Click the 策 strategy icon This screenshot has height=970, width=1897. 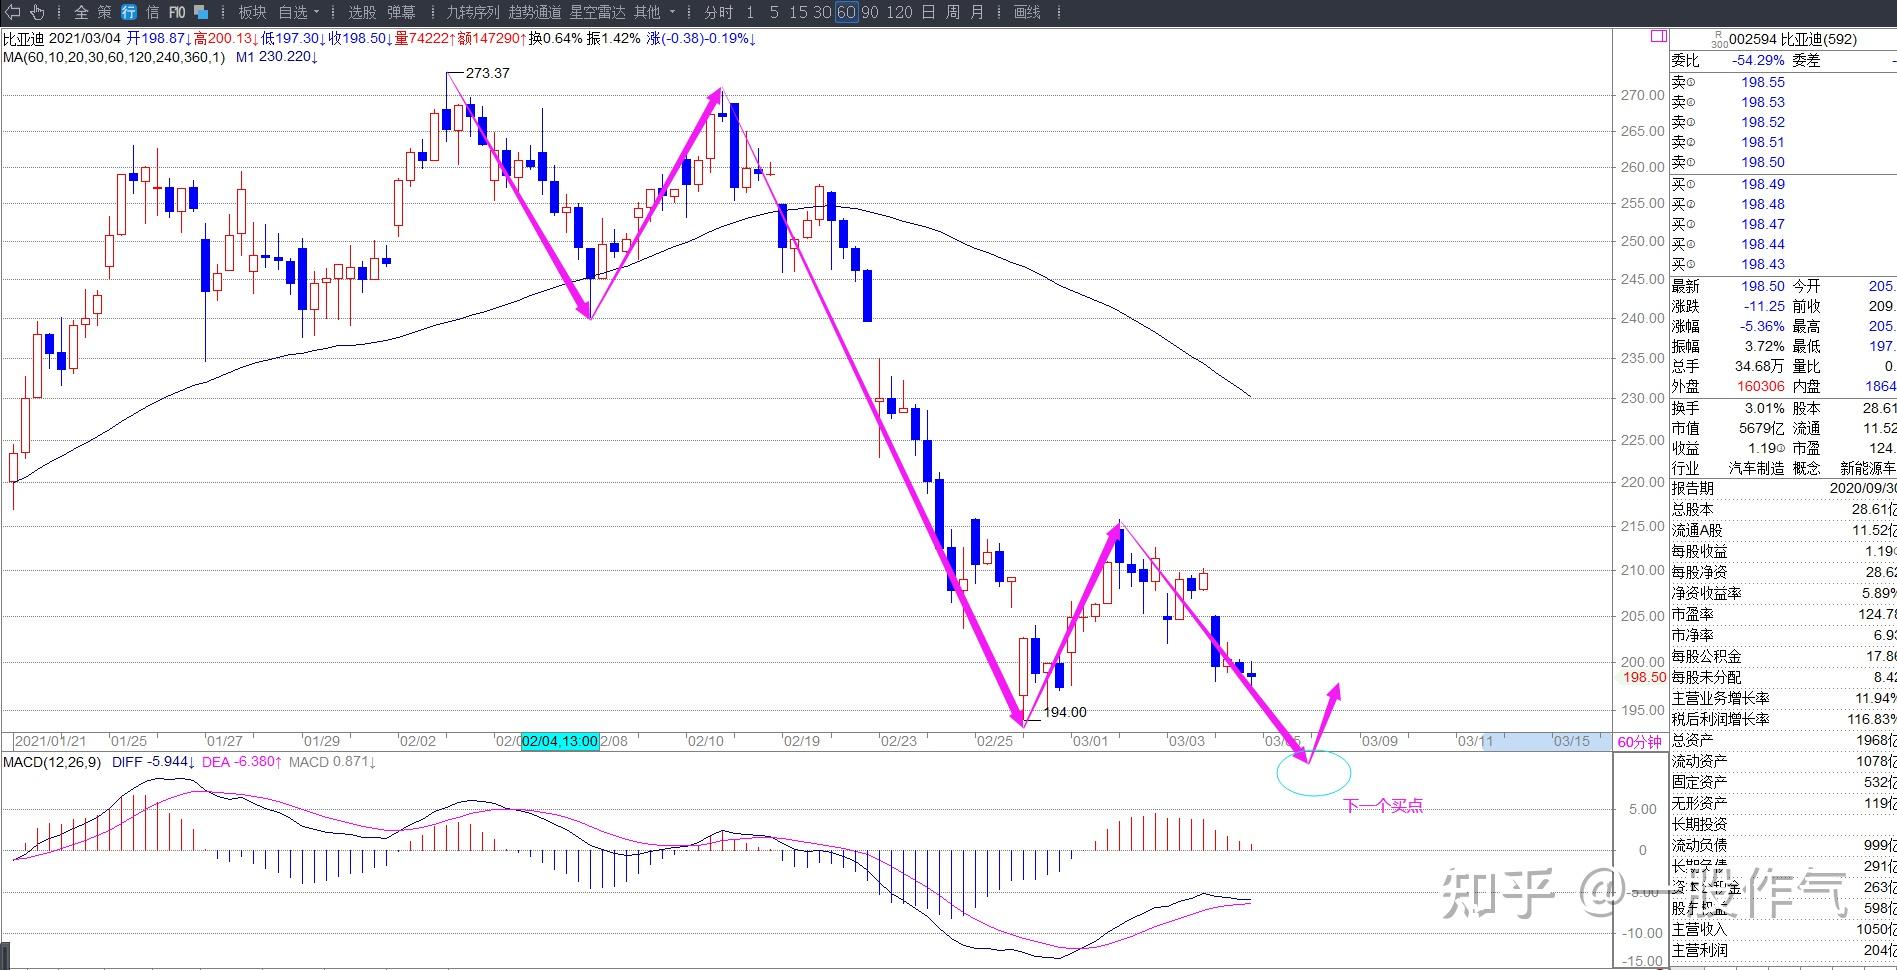pyautogui.click(x=105, y=12)
